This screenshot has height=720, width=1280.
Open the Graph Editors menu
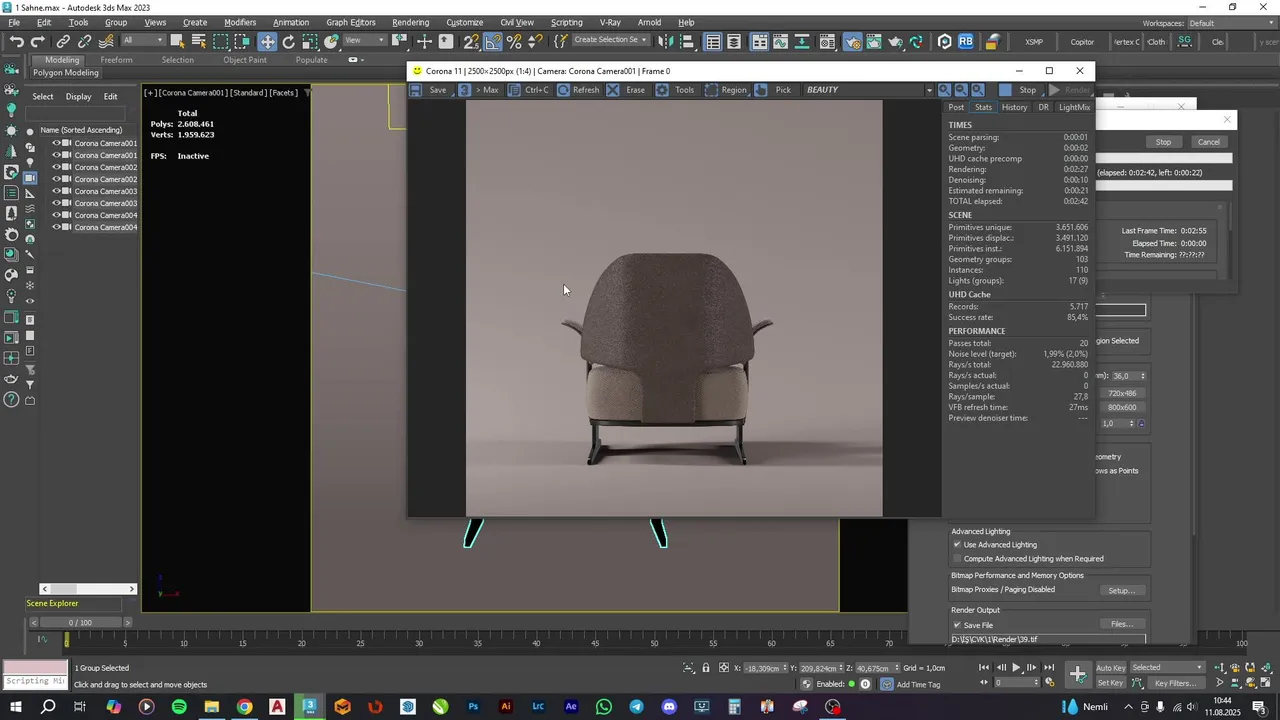[351, 22]
